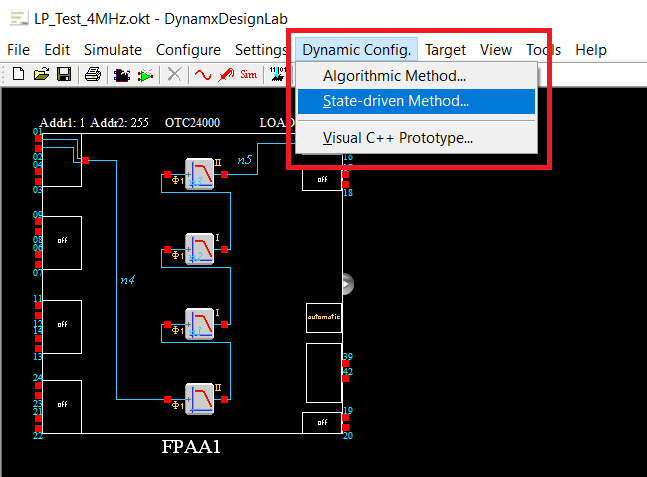Select the bottom low-pass filter block
The image size is (647, 477).
[200, 397]
